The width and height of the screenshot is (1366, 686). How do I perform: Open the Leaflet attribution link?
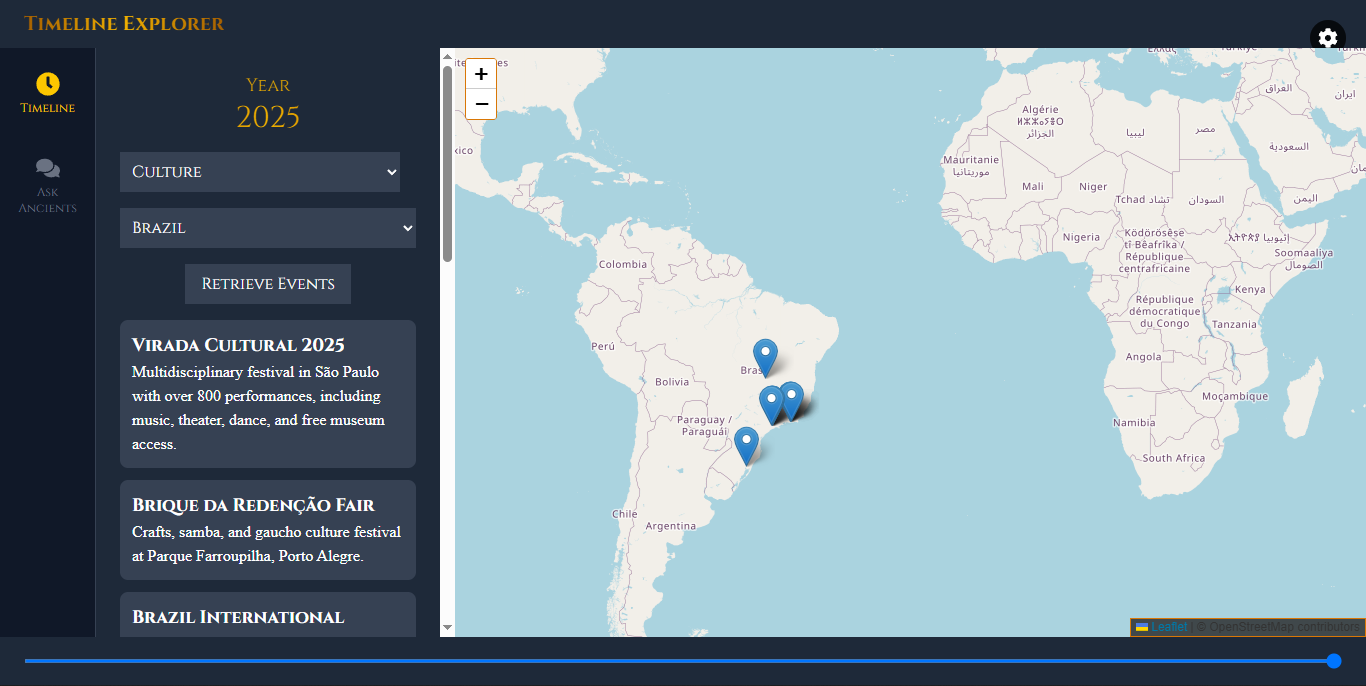pyautogui.click(x=1169, y=627)
